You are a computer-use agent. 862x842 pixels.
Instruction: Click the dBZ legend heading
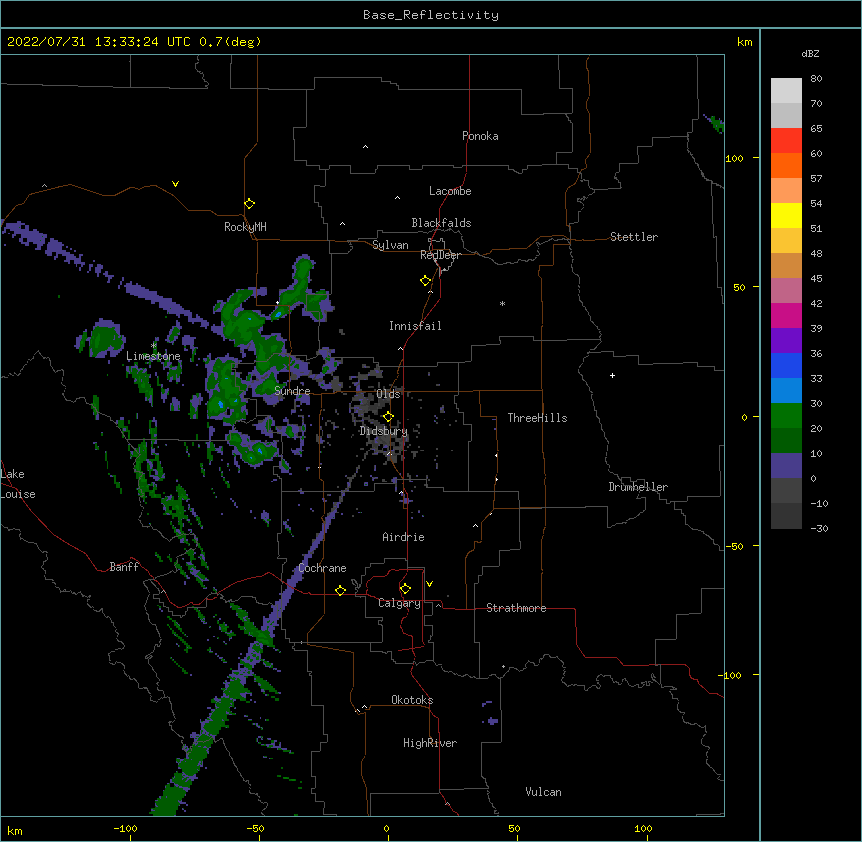(810, 53)
